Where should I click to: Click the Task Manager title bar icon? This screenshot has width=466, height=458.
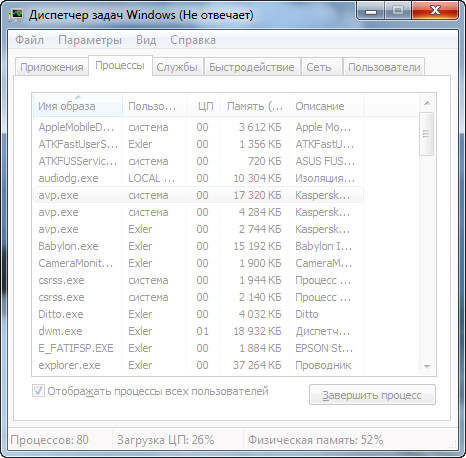coord(15,15)
